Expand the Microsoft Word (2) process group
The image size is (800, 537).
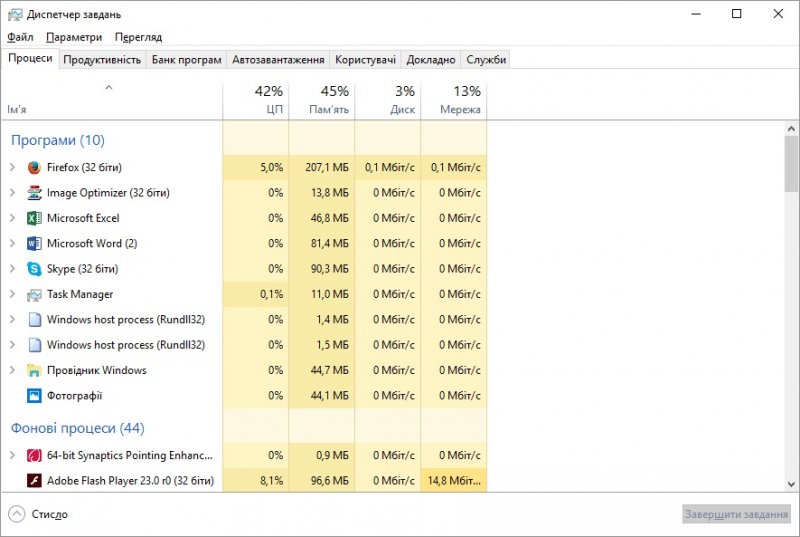[13, 243]
